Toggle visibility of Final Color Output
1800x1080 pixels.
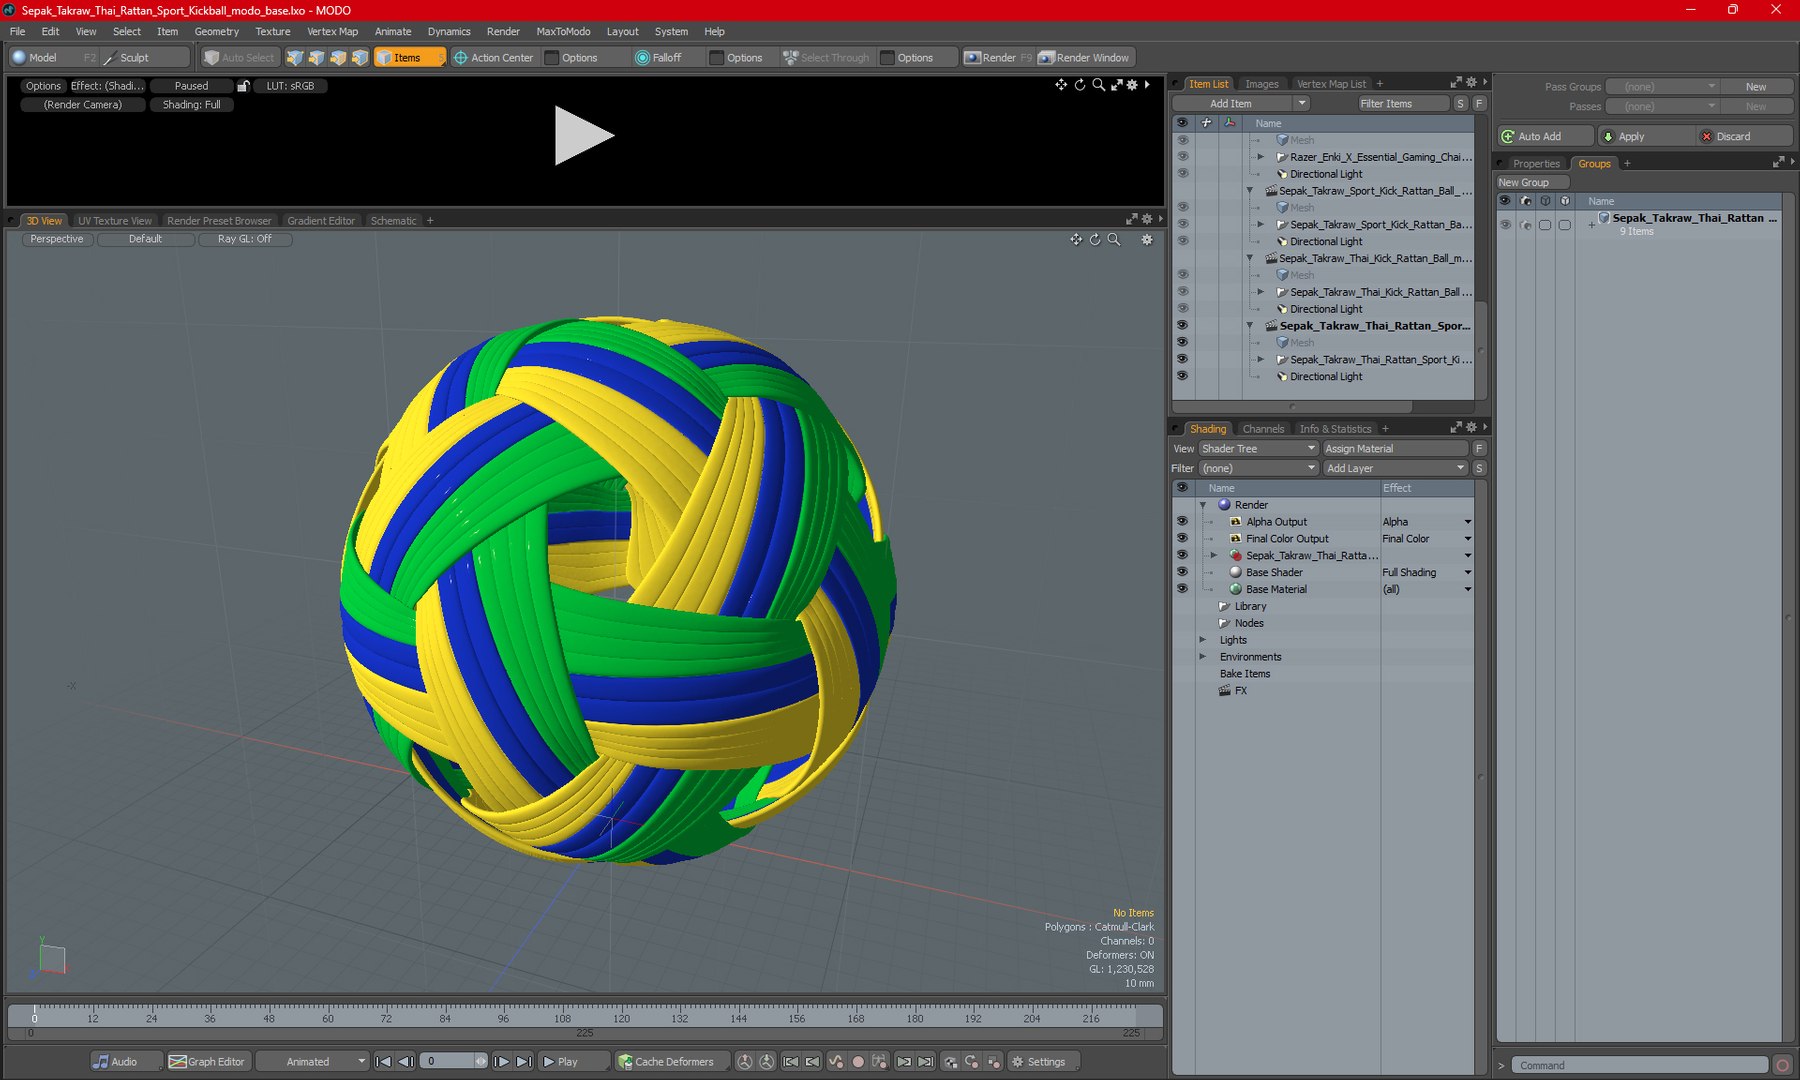(x=1182, y=539)
